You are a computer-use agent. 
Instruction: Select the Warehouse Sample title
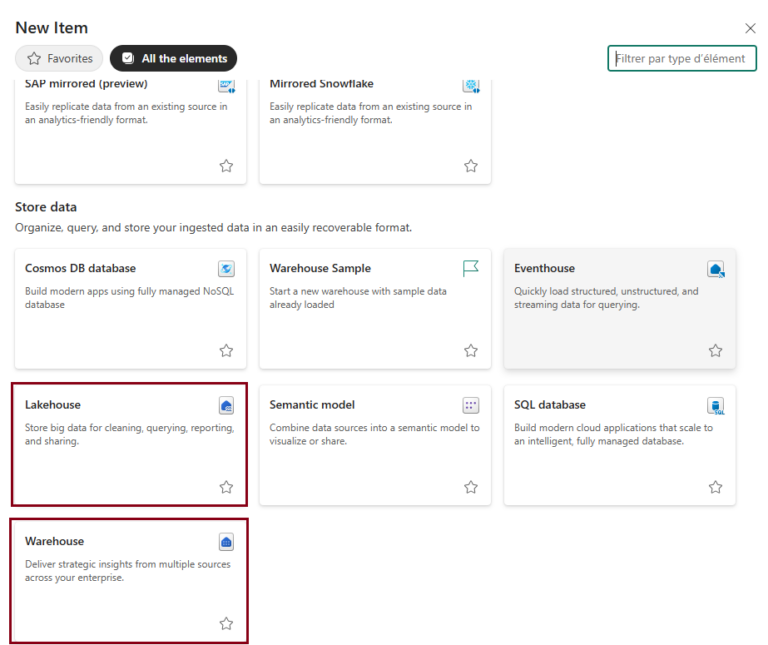click(x=320, y=268)
